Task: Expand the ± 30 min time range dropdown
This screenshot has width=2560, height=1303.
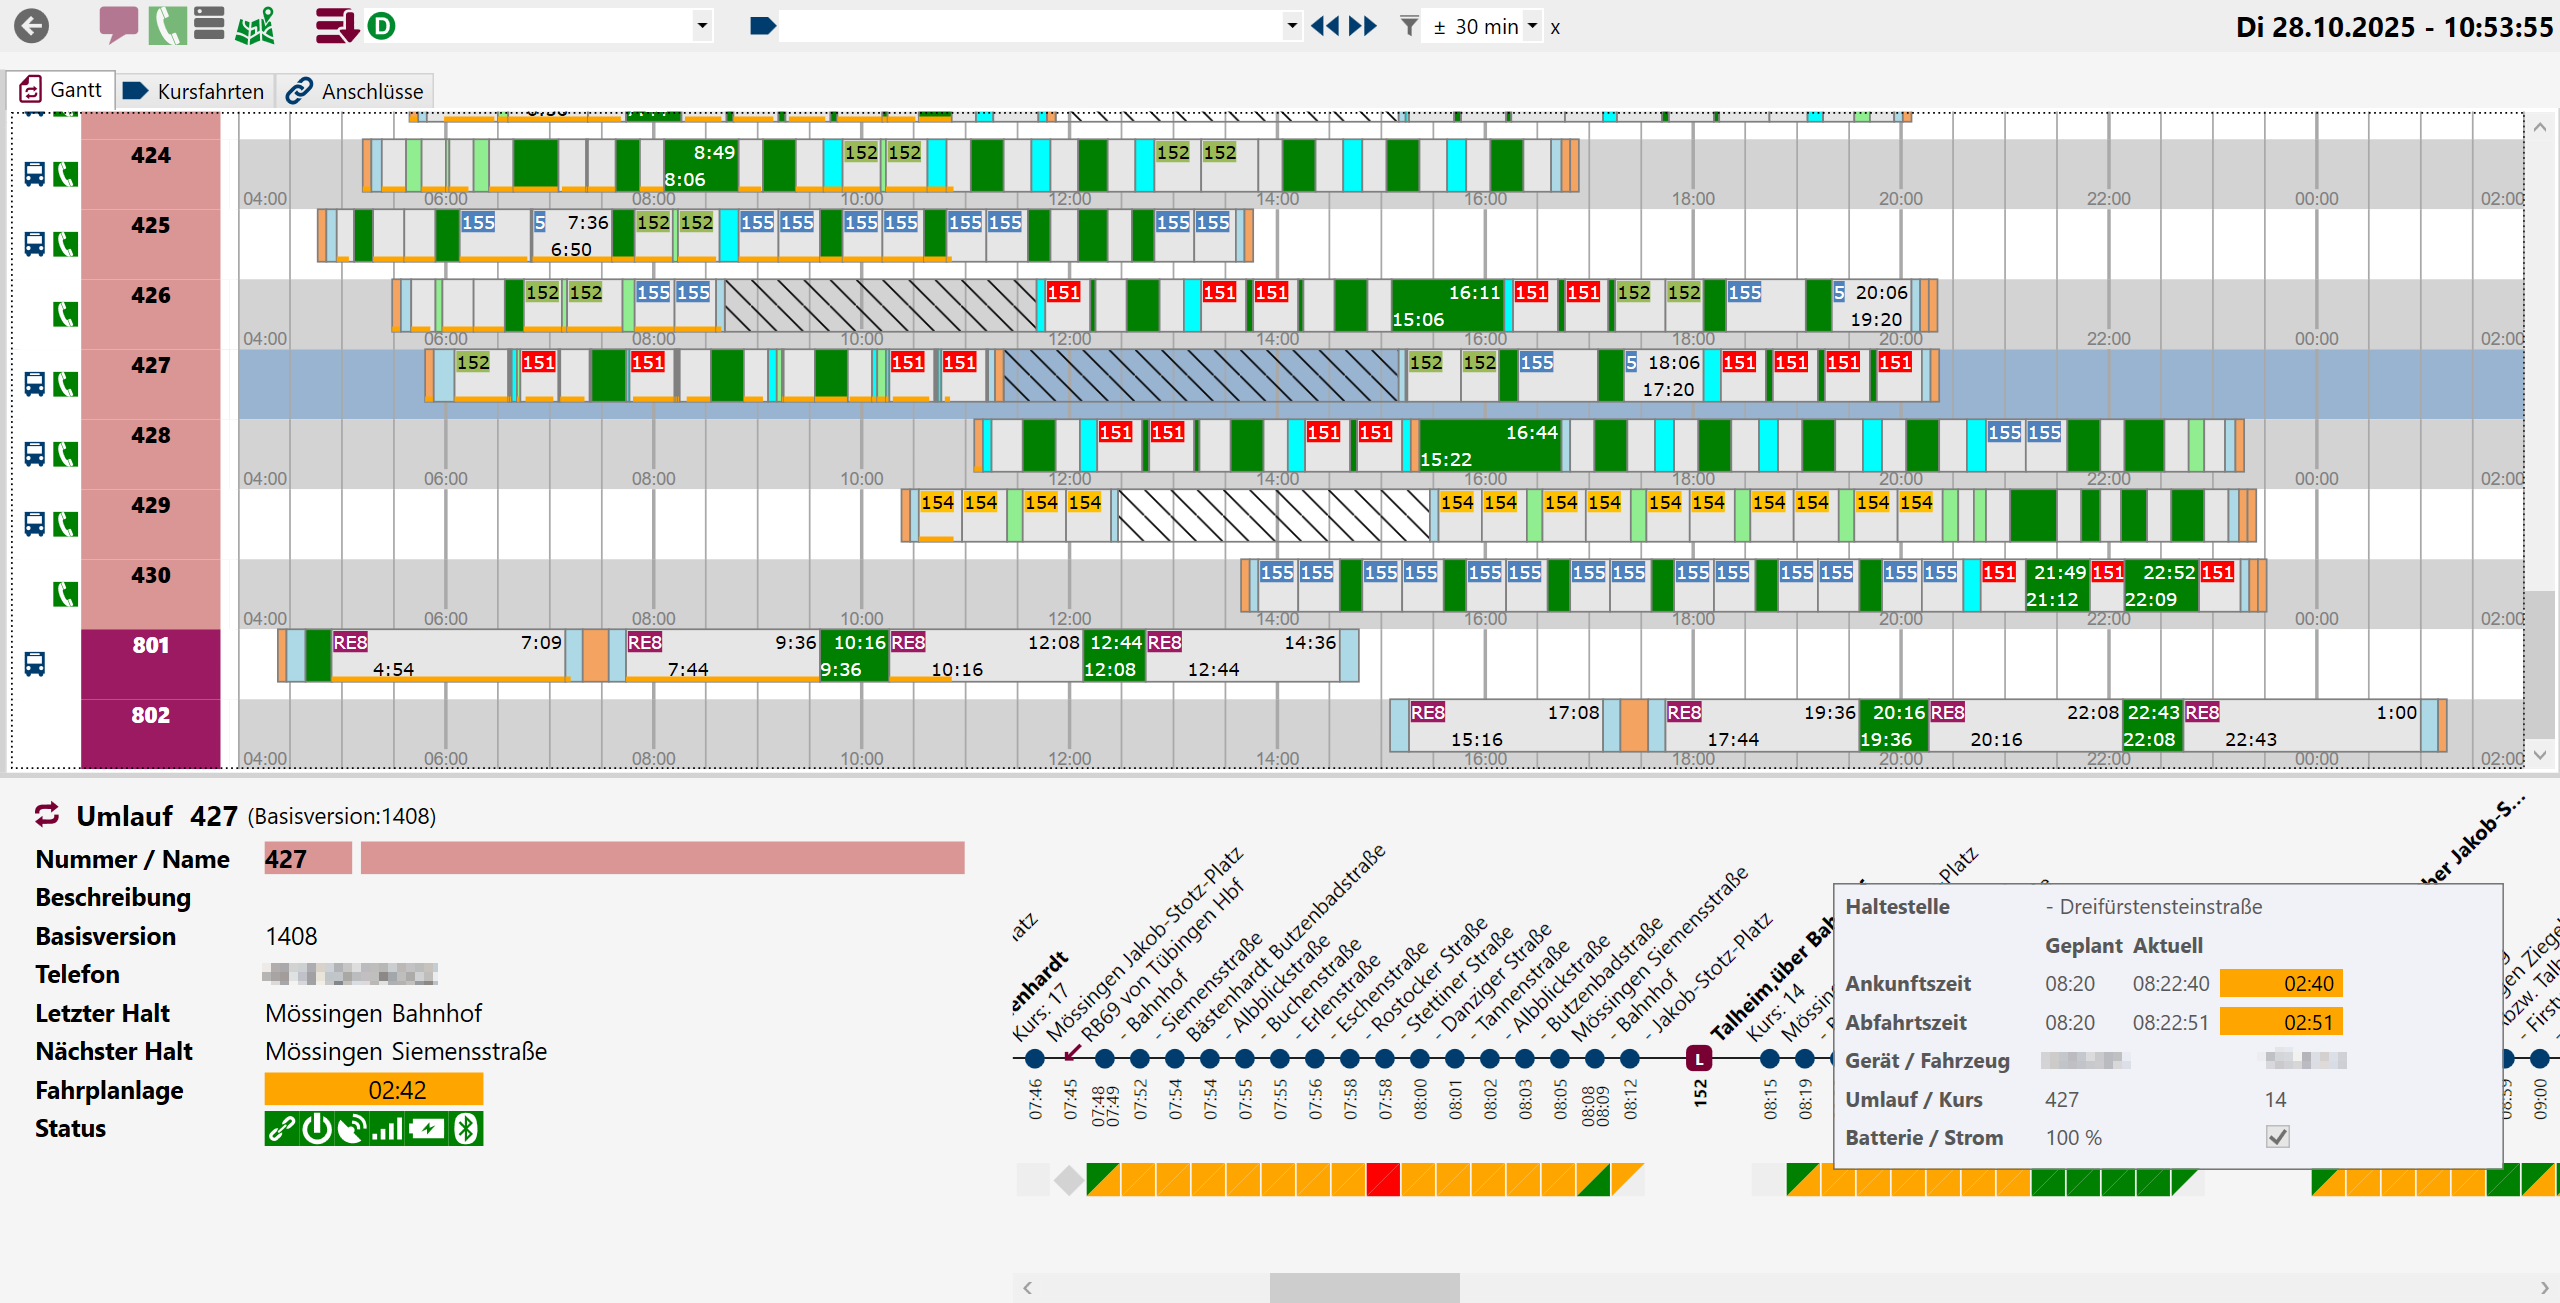Action: (x=1532, y=26)
